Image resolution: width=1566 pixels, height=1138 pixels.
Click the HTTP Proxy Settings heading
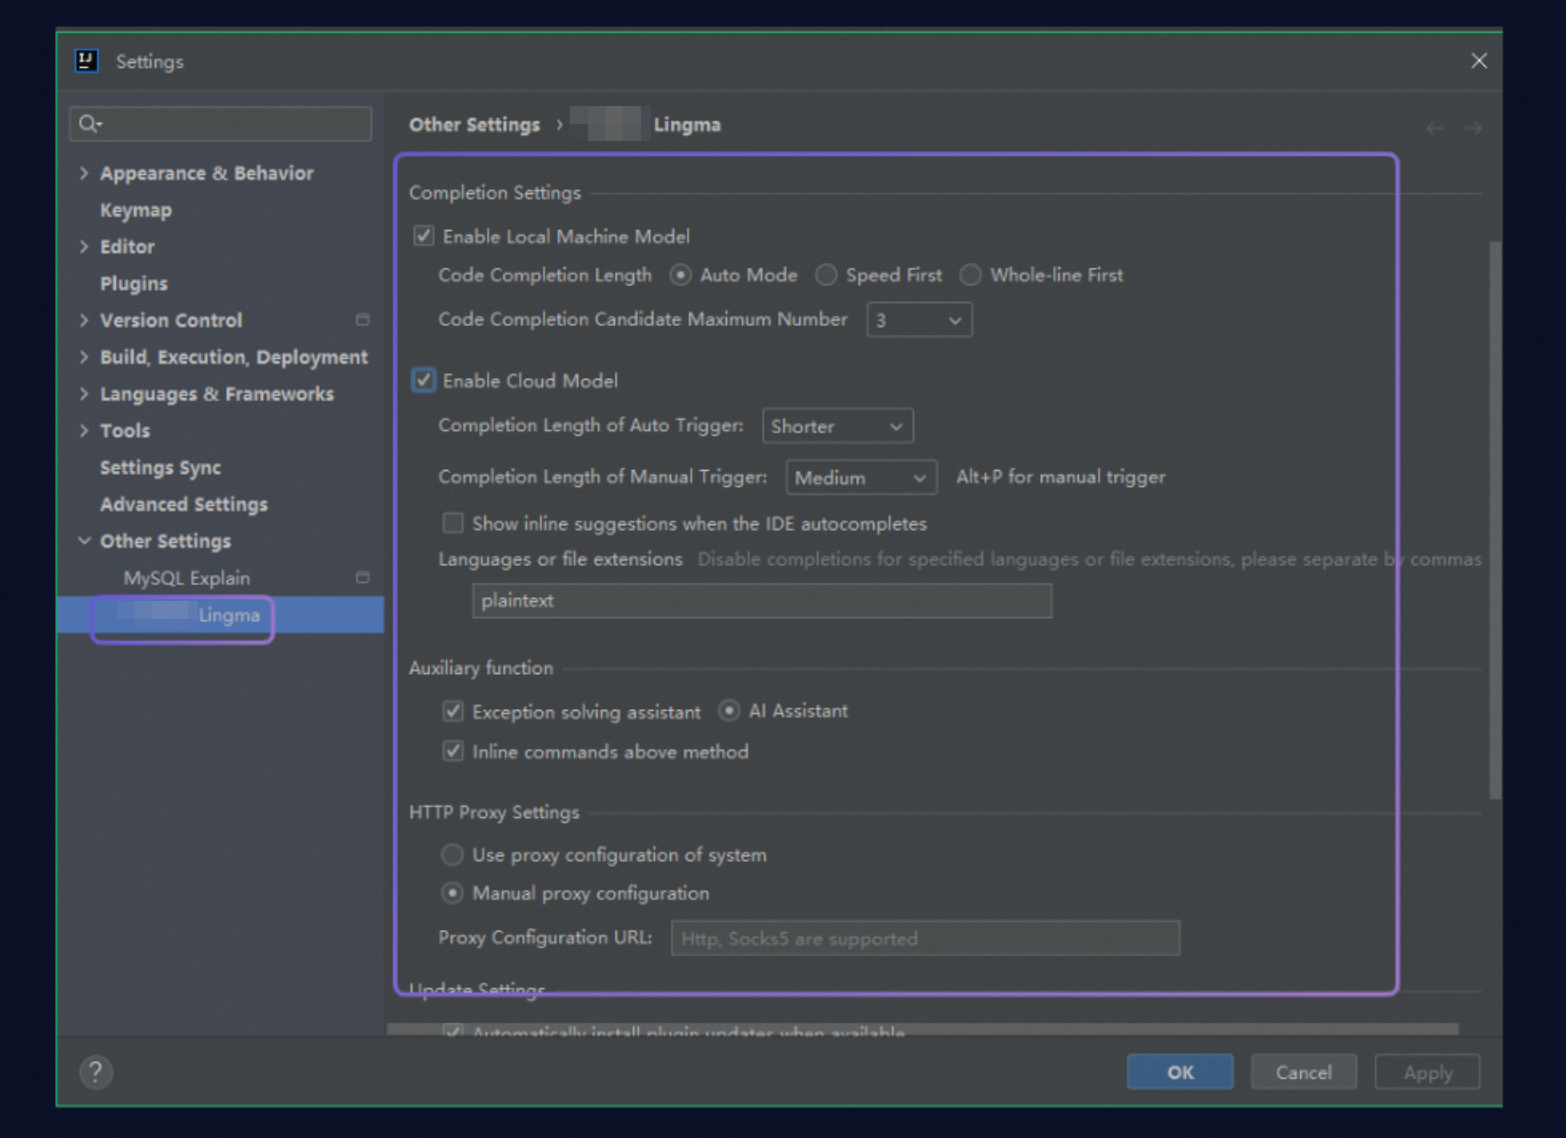point(494,812)
